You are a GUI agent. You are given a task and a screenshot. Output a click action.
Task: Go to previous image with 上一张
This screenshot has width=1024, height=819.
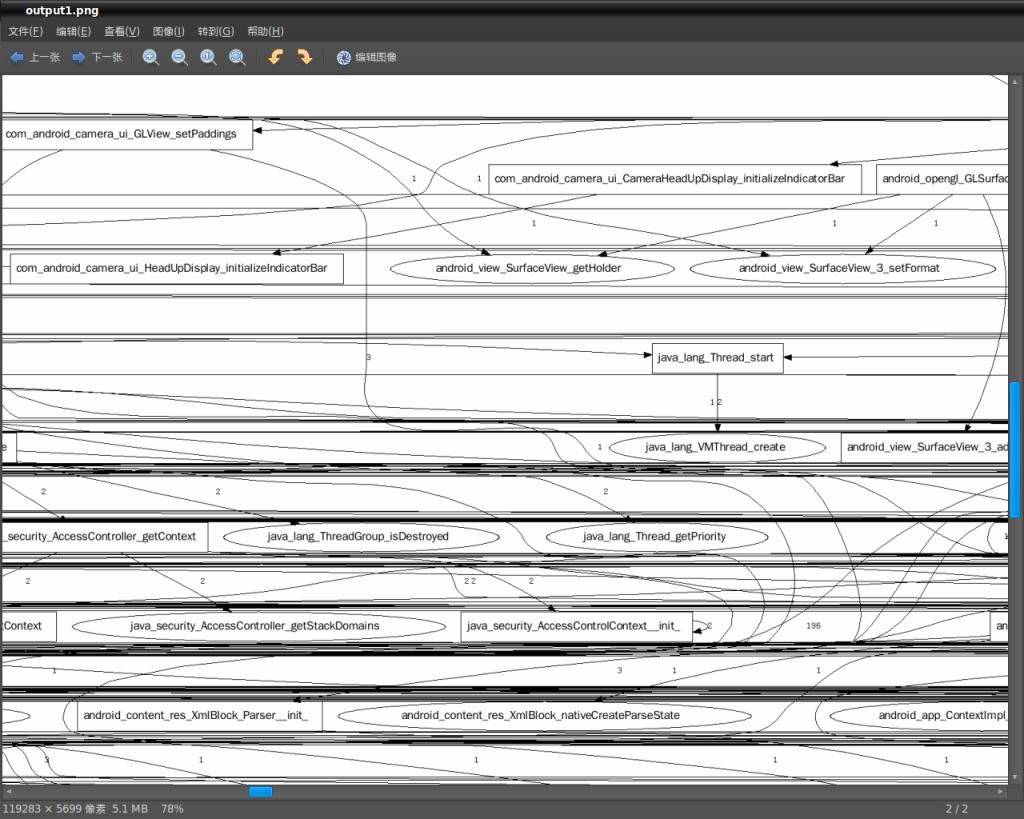[x=35, y=58]
